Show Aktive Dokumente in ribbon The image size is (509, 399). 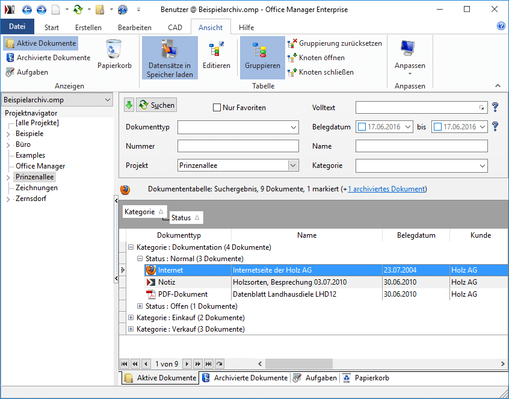point(41,43)
